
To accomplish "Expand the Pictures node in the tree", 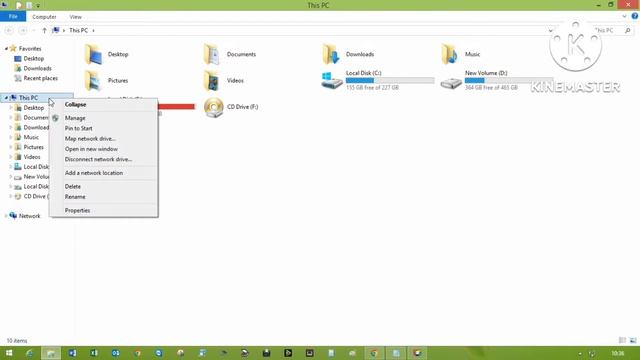I will point(11,147).
